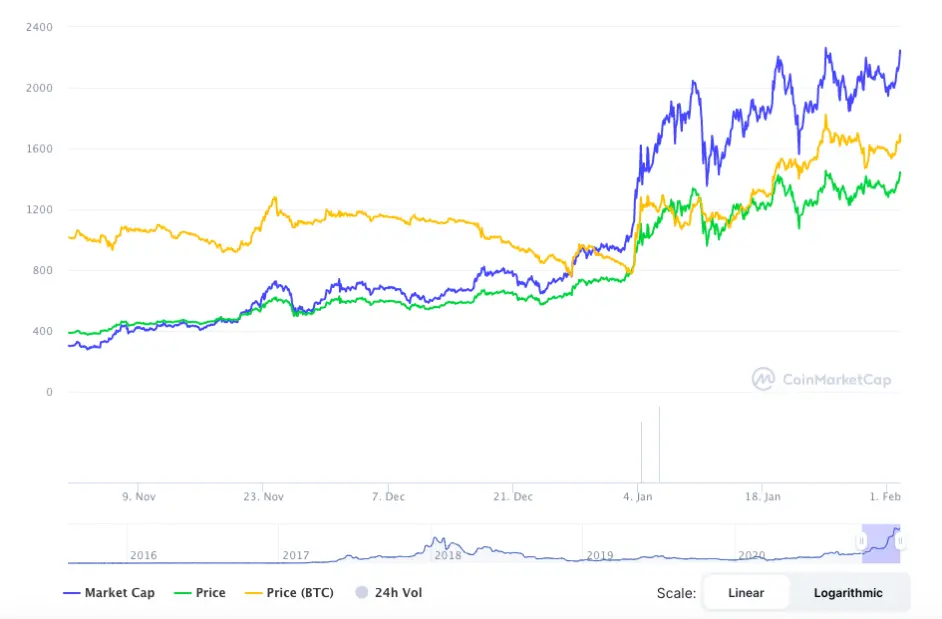942x619 pixels.
Task: Click the 2017 navigator label
Action: coord(296,555)
